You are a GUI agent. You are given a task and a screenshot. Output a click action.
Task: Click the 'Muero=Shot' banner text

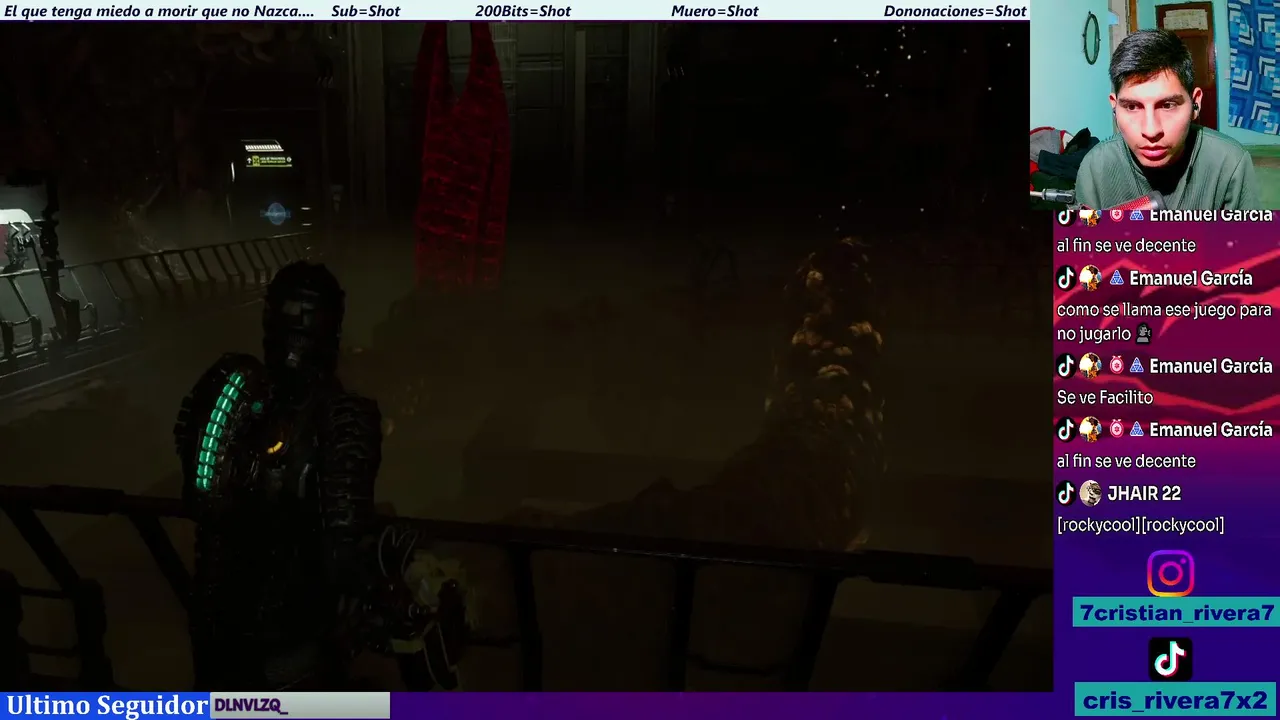click(x=715, y=11)
